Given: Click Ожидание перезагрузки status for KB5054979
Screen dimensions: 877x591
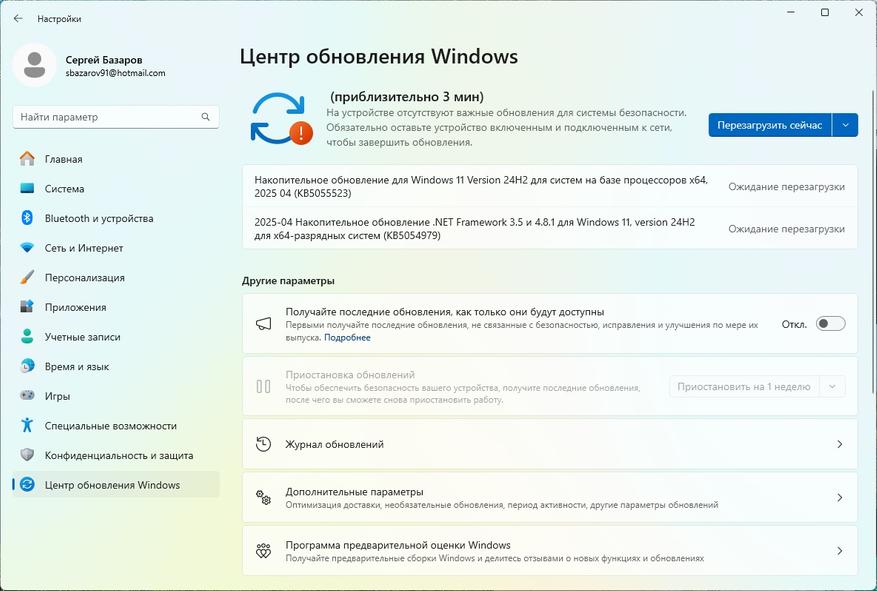Looking at the screenshot, I should coord(786,229).
